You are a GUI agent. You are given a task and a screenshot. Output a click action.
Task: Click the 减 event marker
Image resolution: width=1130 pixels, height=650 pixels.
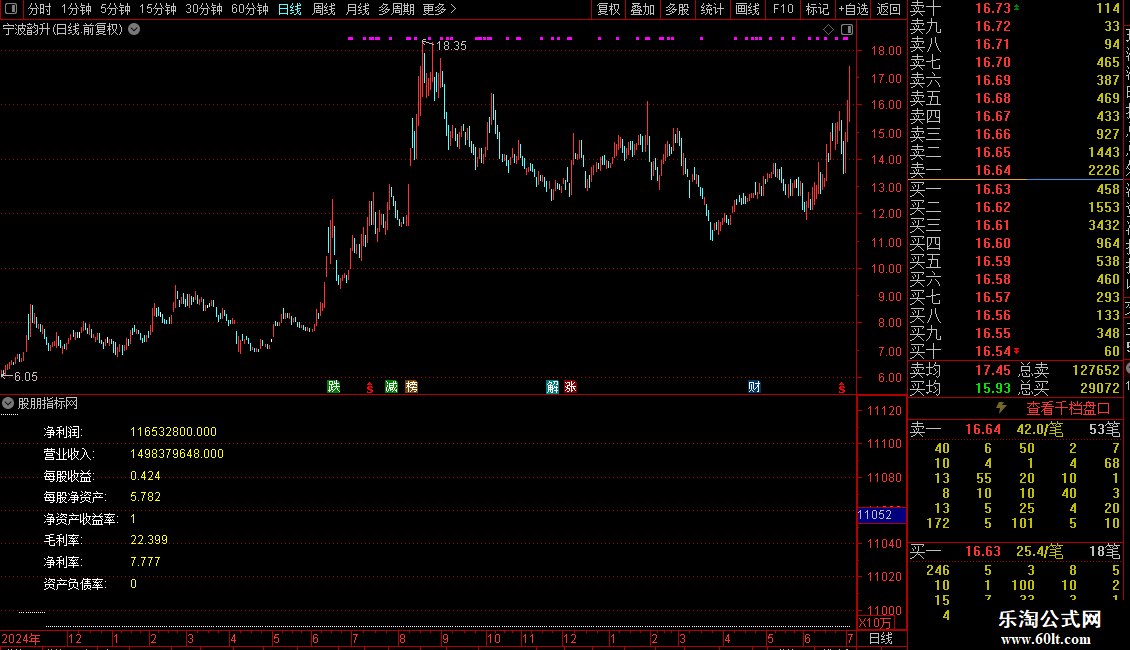click(x=391, y=387)
